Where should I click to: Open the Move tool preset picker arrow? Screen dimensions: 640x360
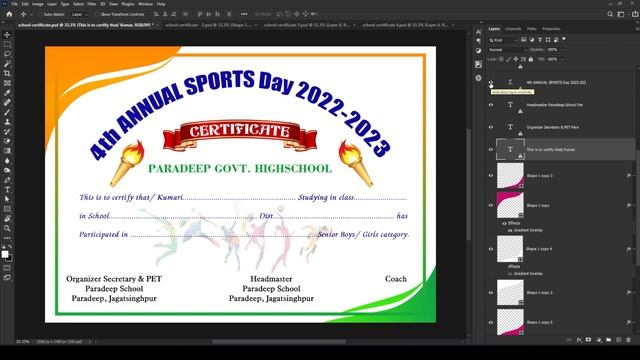30,14
